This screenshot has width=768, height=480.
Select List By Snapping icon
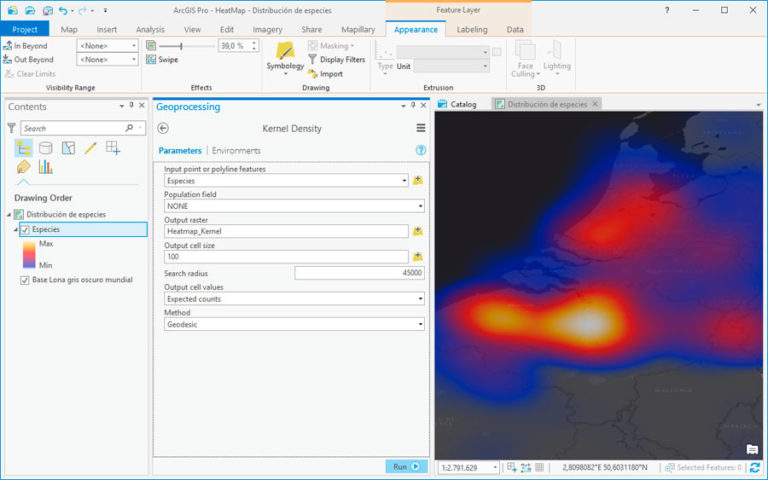click(x=113, y=147)
